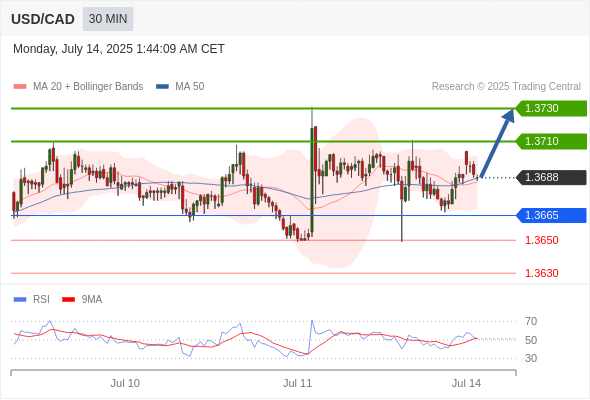The width and height of the screenshot is (590, 400).
Task: Toggle the MA 20 + Bollinger Bands legend label
Action: click(88, 87)
